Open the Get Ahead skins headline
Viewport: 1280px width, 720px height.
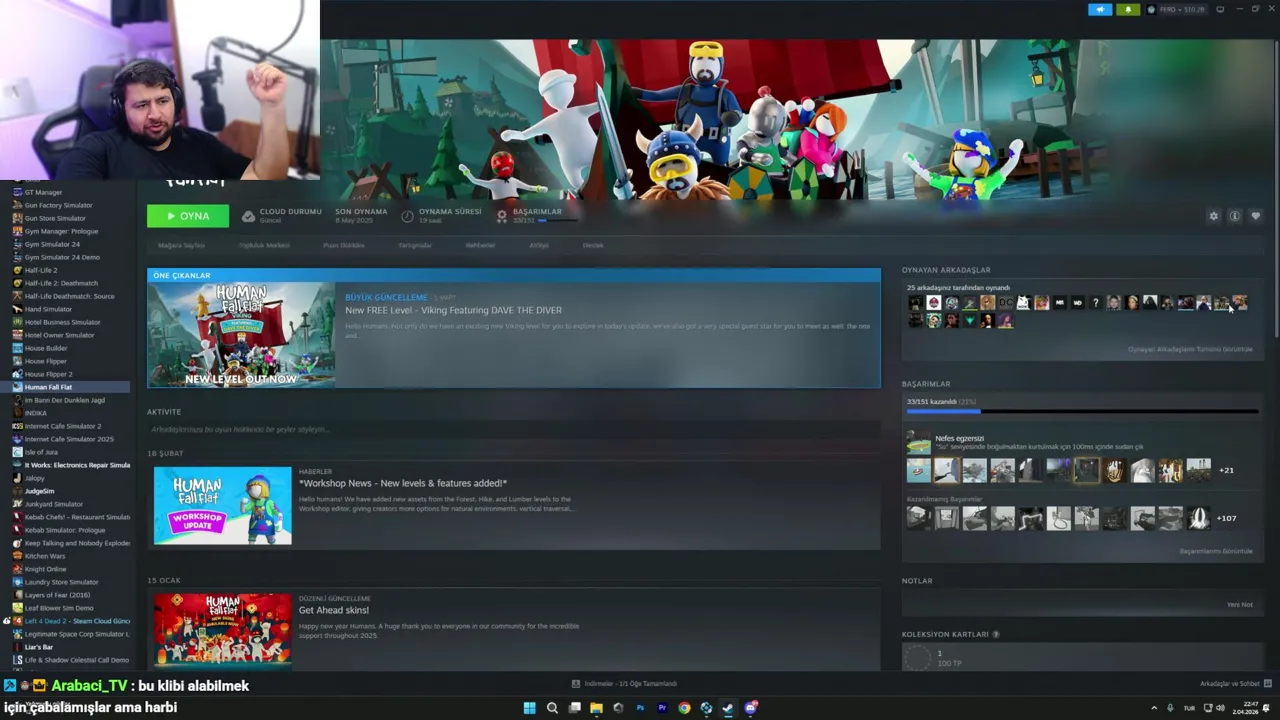pos(334,610)
